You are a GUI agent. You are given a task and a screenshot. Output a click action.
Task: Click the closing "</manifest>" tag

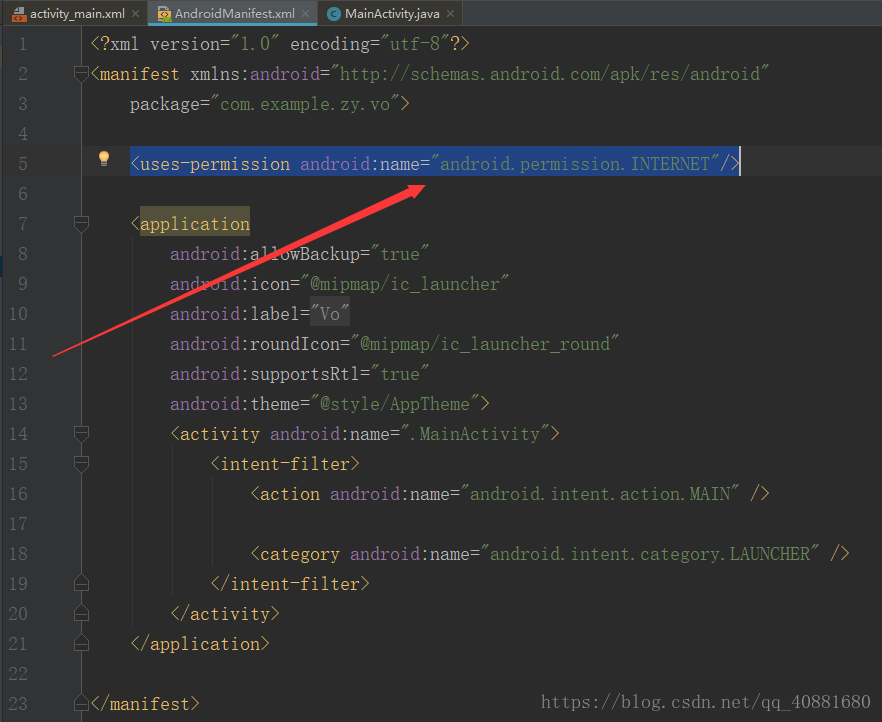(145, 703)
